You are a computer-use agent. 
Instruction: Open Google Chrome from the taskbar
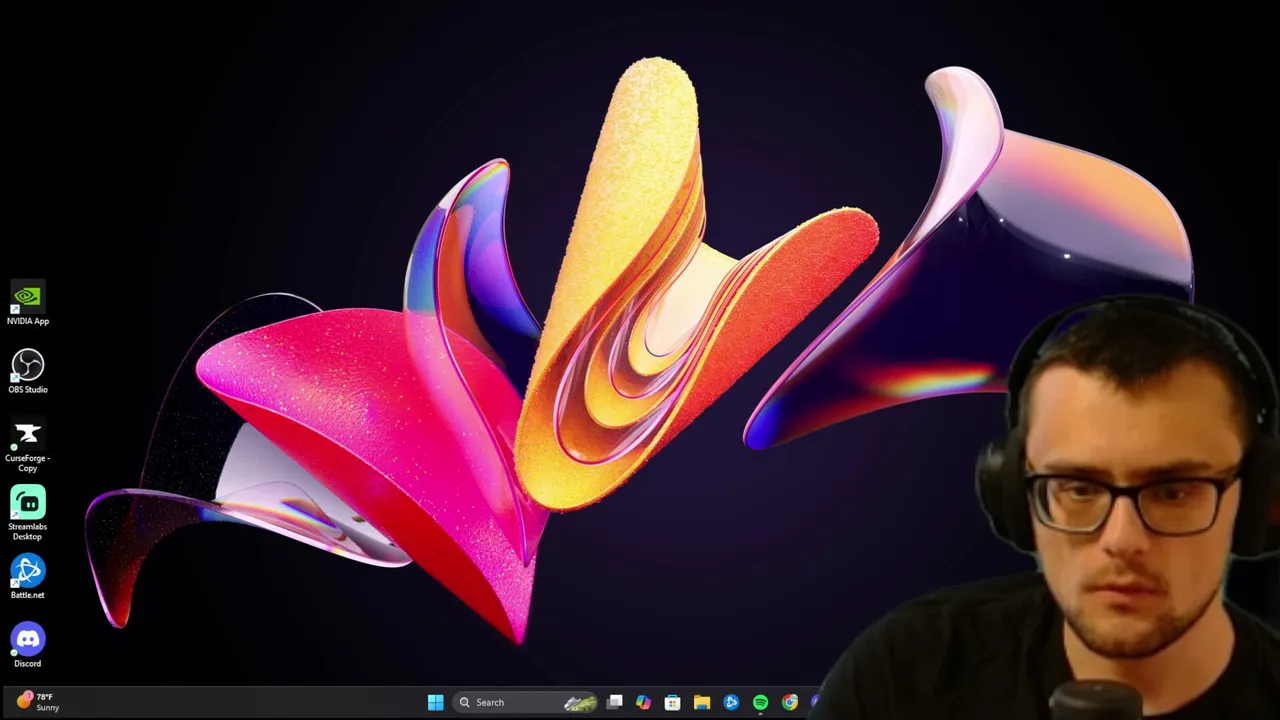tap(790, 702)
